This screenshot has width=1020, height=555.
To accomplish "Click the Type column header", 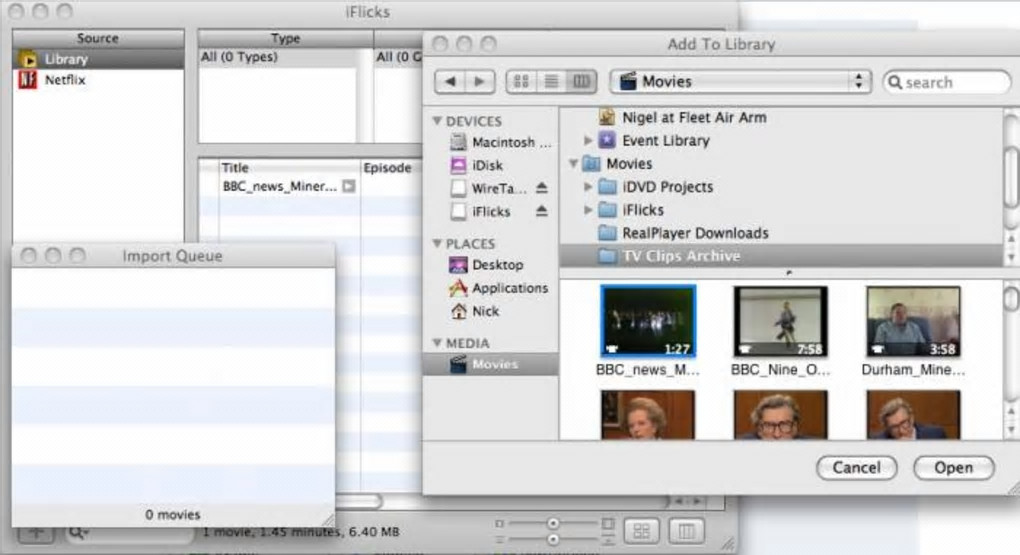I will [286, 38].
